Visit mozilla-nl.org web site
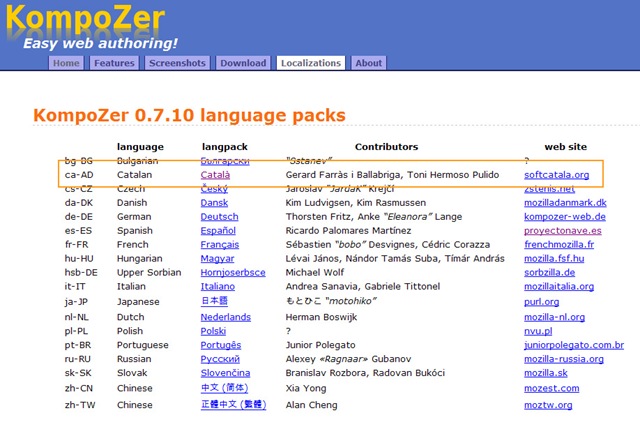This screenshot has width=640, height=436. click(555, 317)
